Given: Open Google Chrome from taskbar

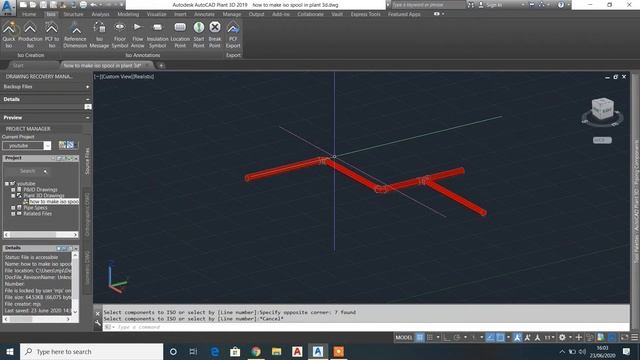Looking at the screenshot, I should pyautogui.click(x=256, y=351).
